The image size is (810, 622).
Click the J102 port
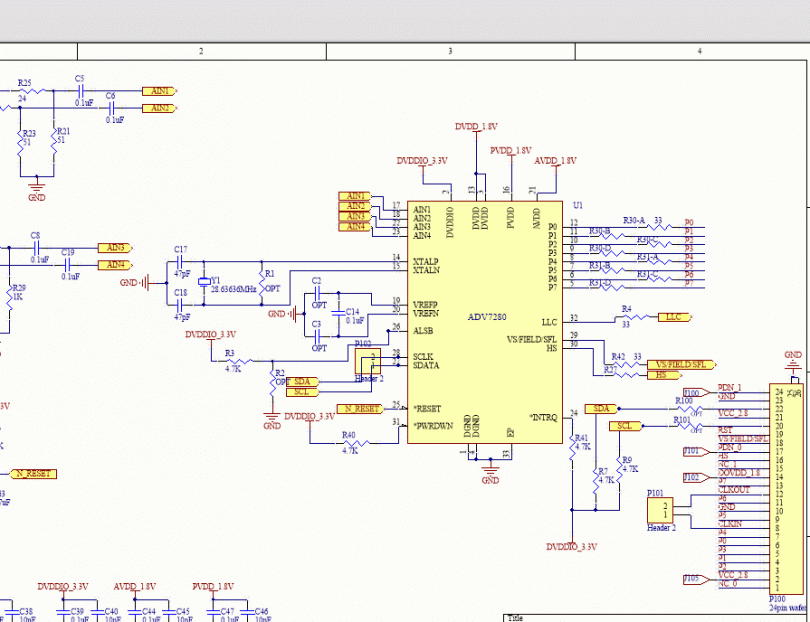pyautogui.click(x=696, y=477)
